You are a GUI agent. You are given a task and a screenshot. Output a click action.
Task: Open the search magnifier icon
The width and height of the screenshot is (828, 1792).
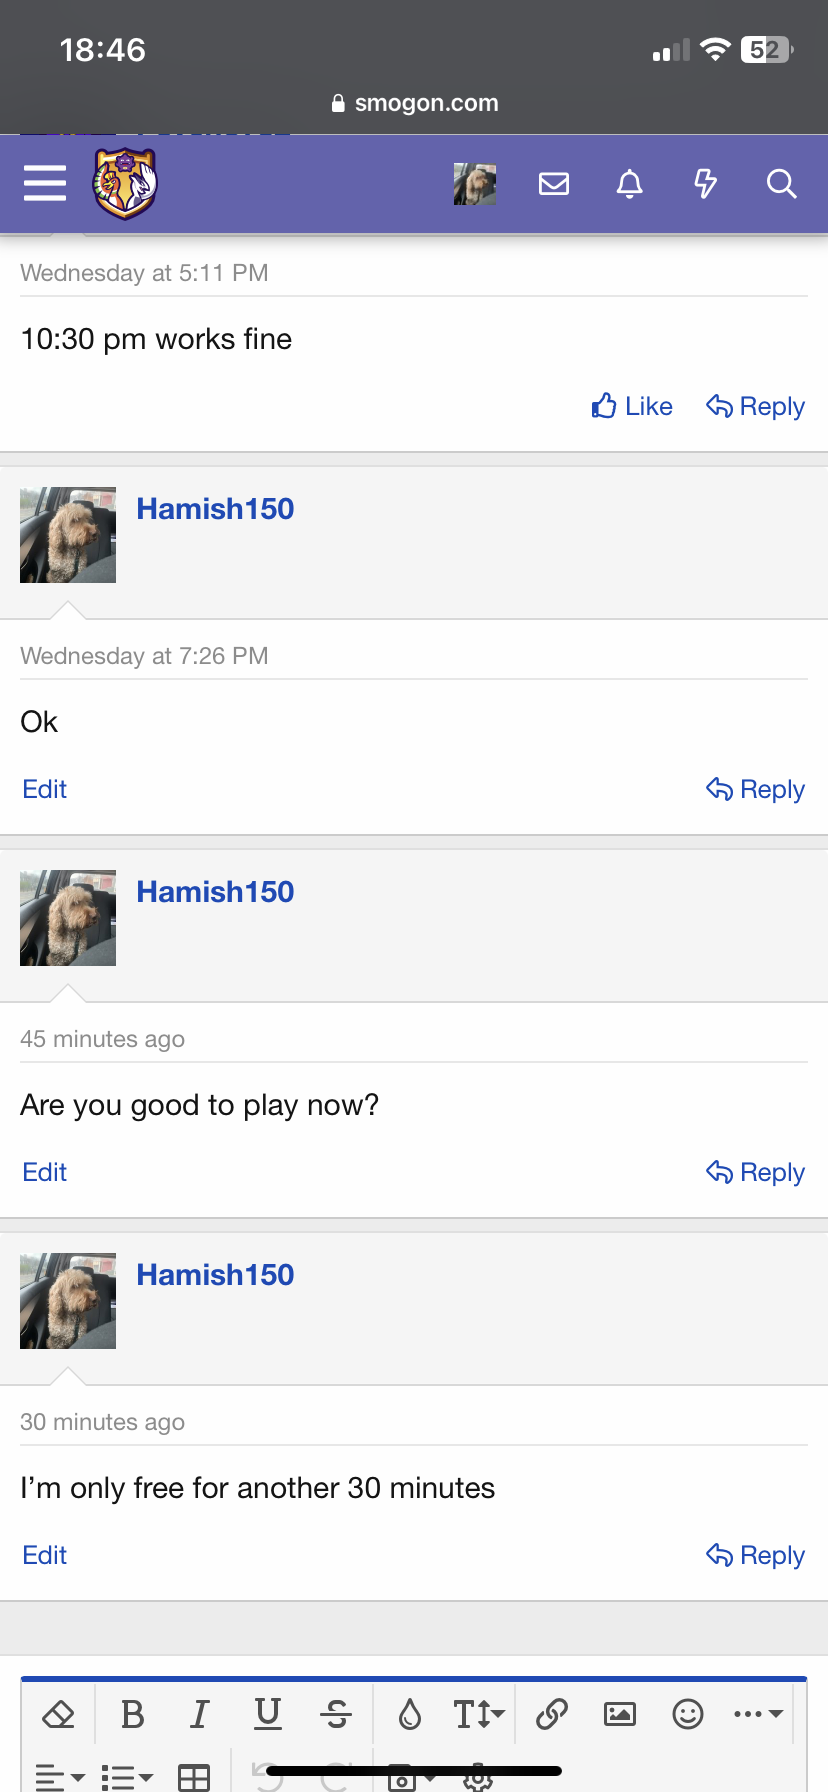pos(781,184)
